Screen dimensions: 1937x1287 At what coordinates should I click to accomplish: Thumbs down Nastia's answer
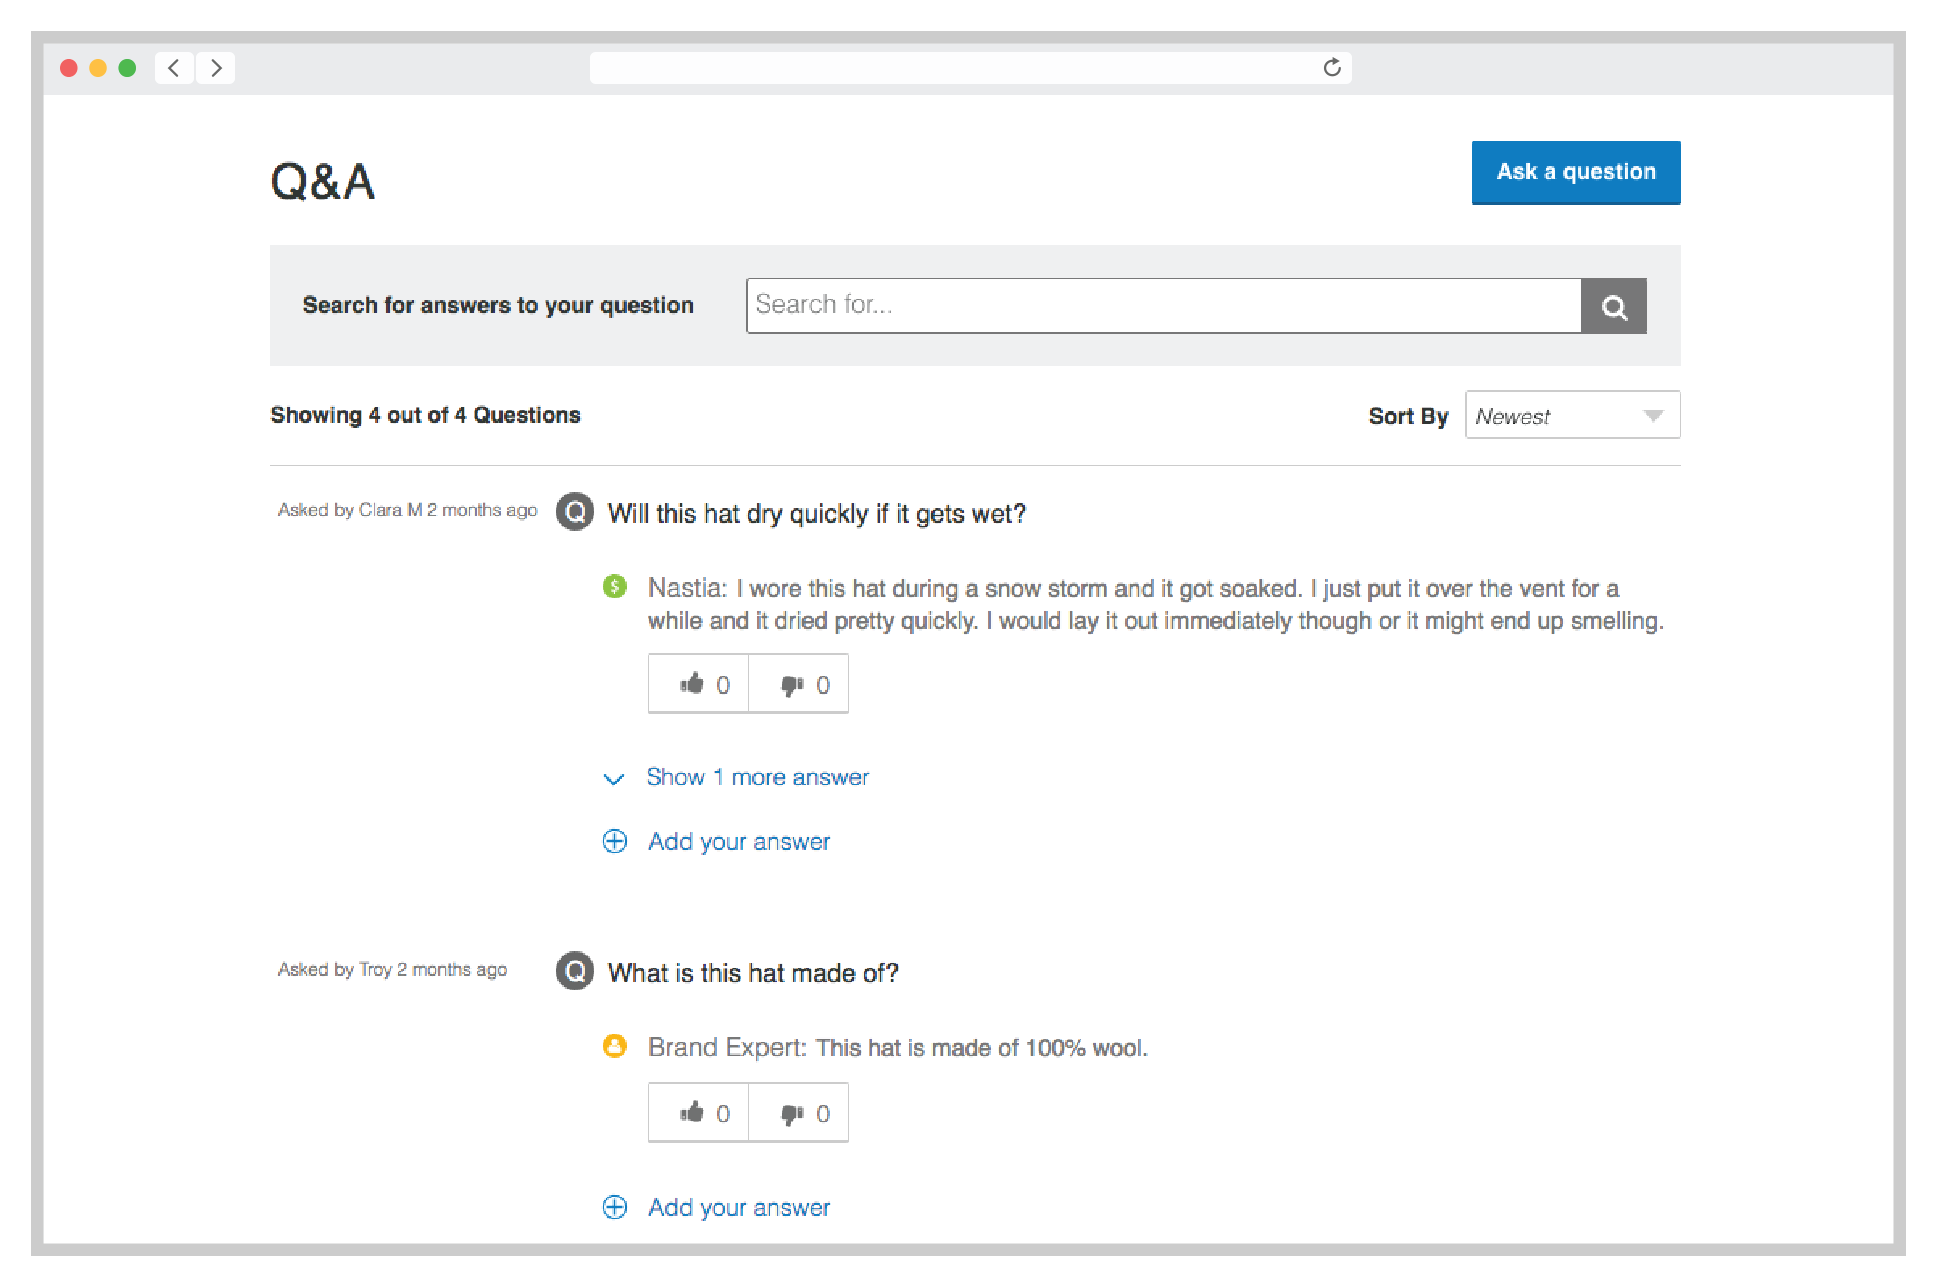click(799, 684)
